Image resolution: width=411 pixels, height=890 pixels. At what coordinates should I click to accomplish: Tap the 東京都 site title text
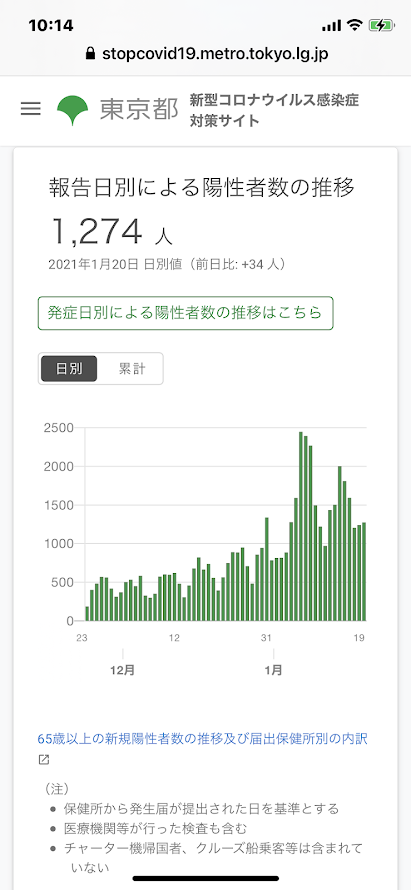(x=139, y=110)
